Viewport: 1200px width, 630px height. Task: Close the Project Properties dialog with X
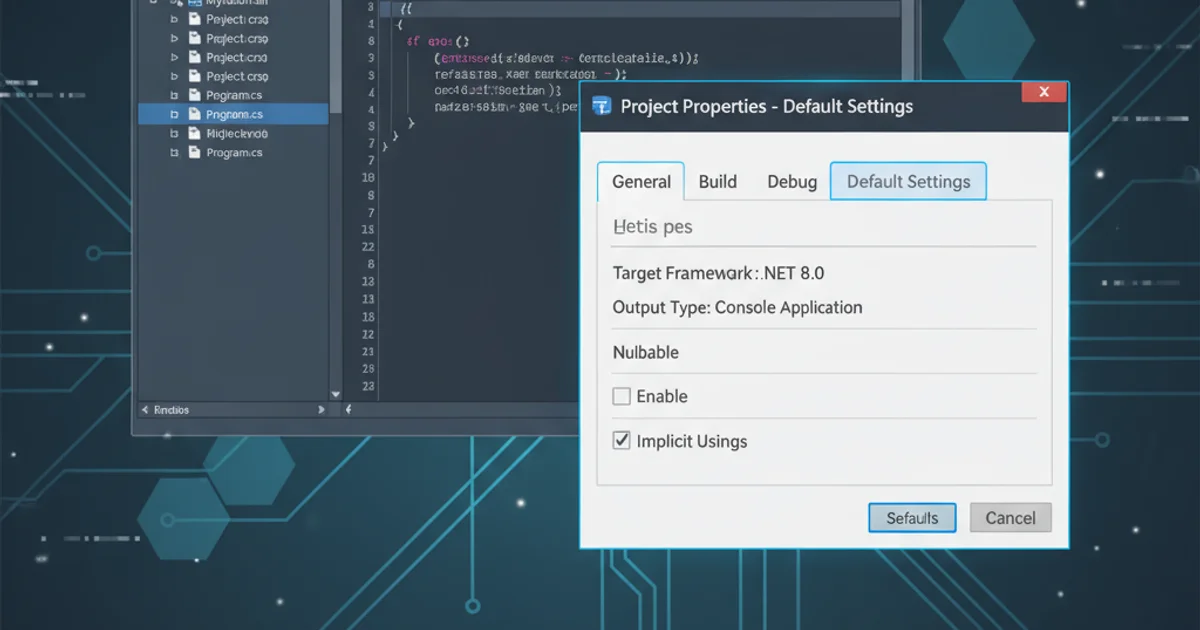tap(1044, 93)
